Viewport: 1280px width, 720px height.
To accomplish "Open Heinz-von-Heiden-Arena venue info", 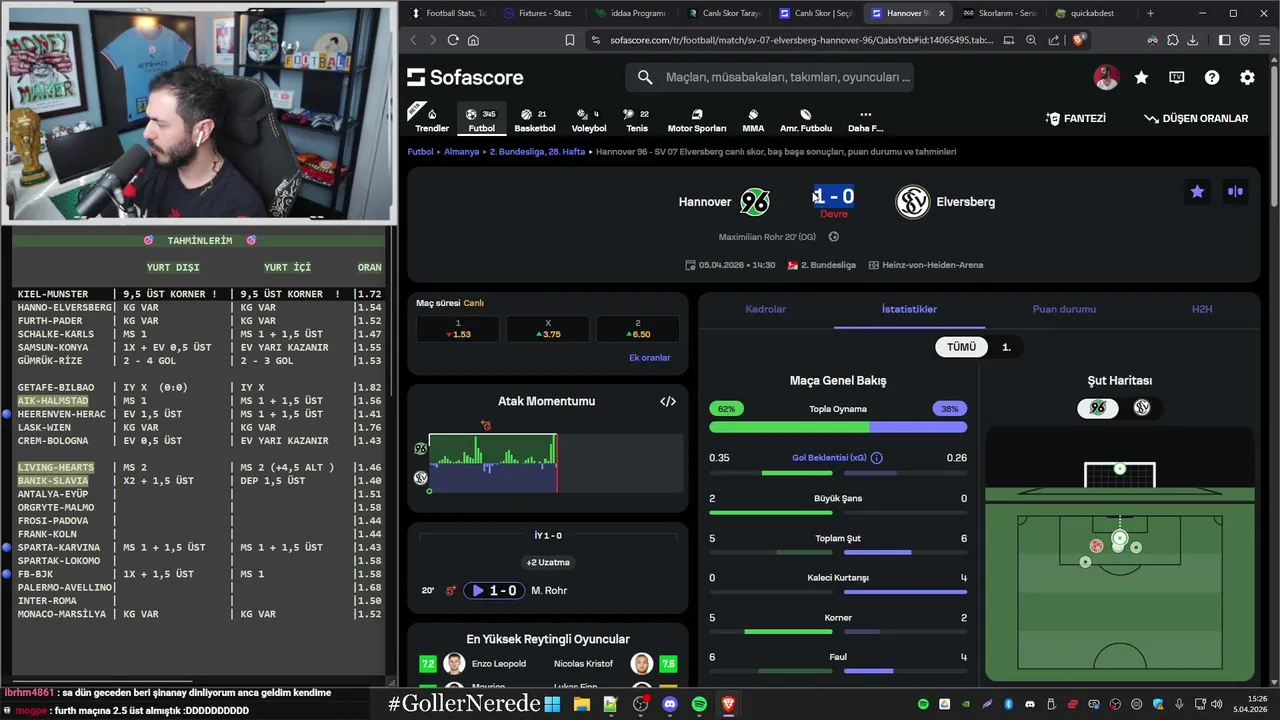I will pos(926,265).
